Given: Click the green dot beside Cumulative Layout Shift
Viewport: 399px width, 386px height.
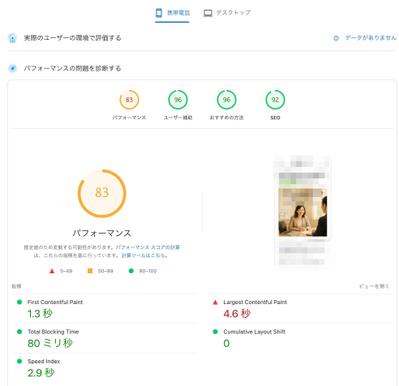Looking at the screenshot, I should click(x=215, y=332).
